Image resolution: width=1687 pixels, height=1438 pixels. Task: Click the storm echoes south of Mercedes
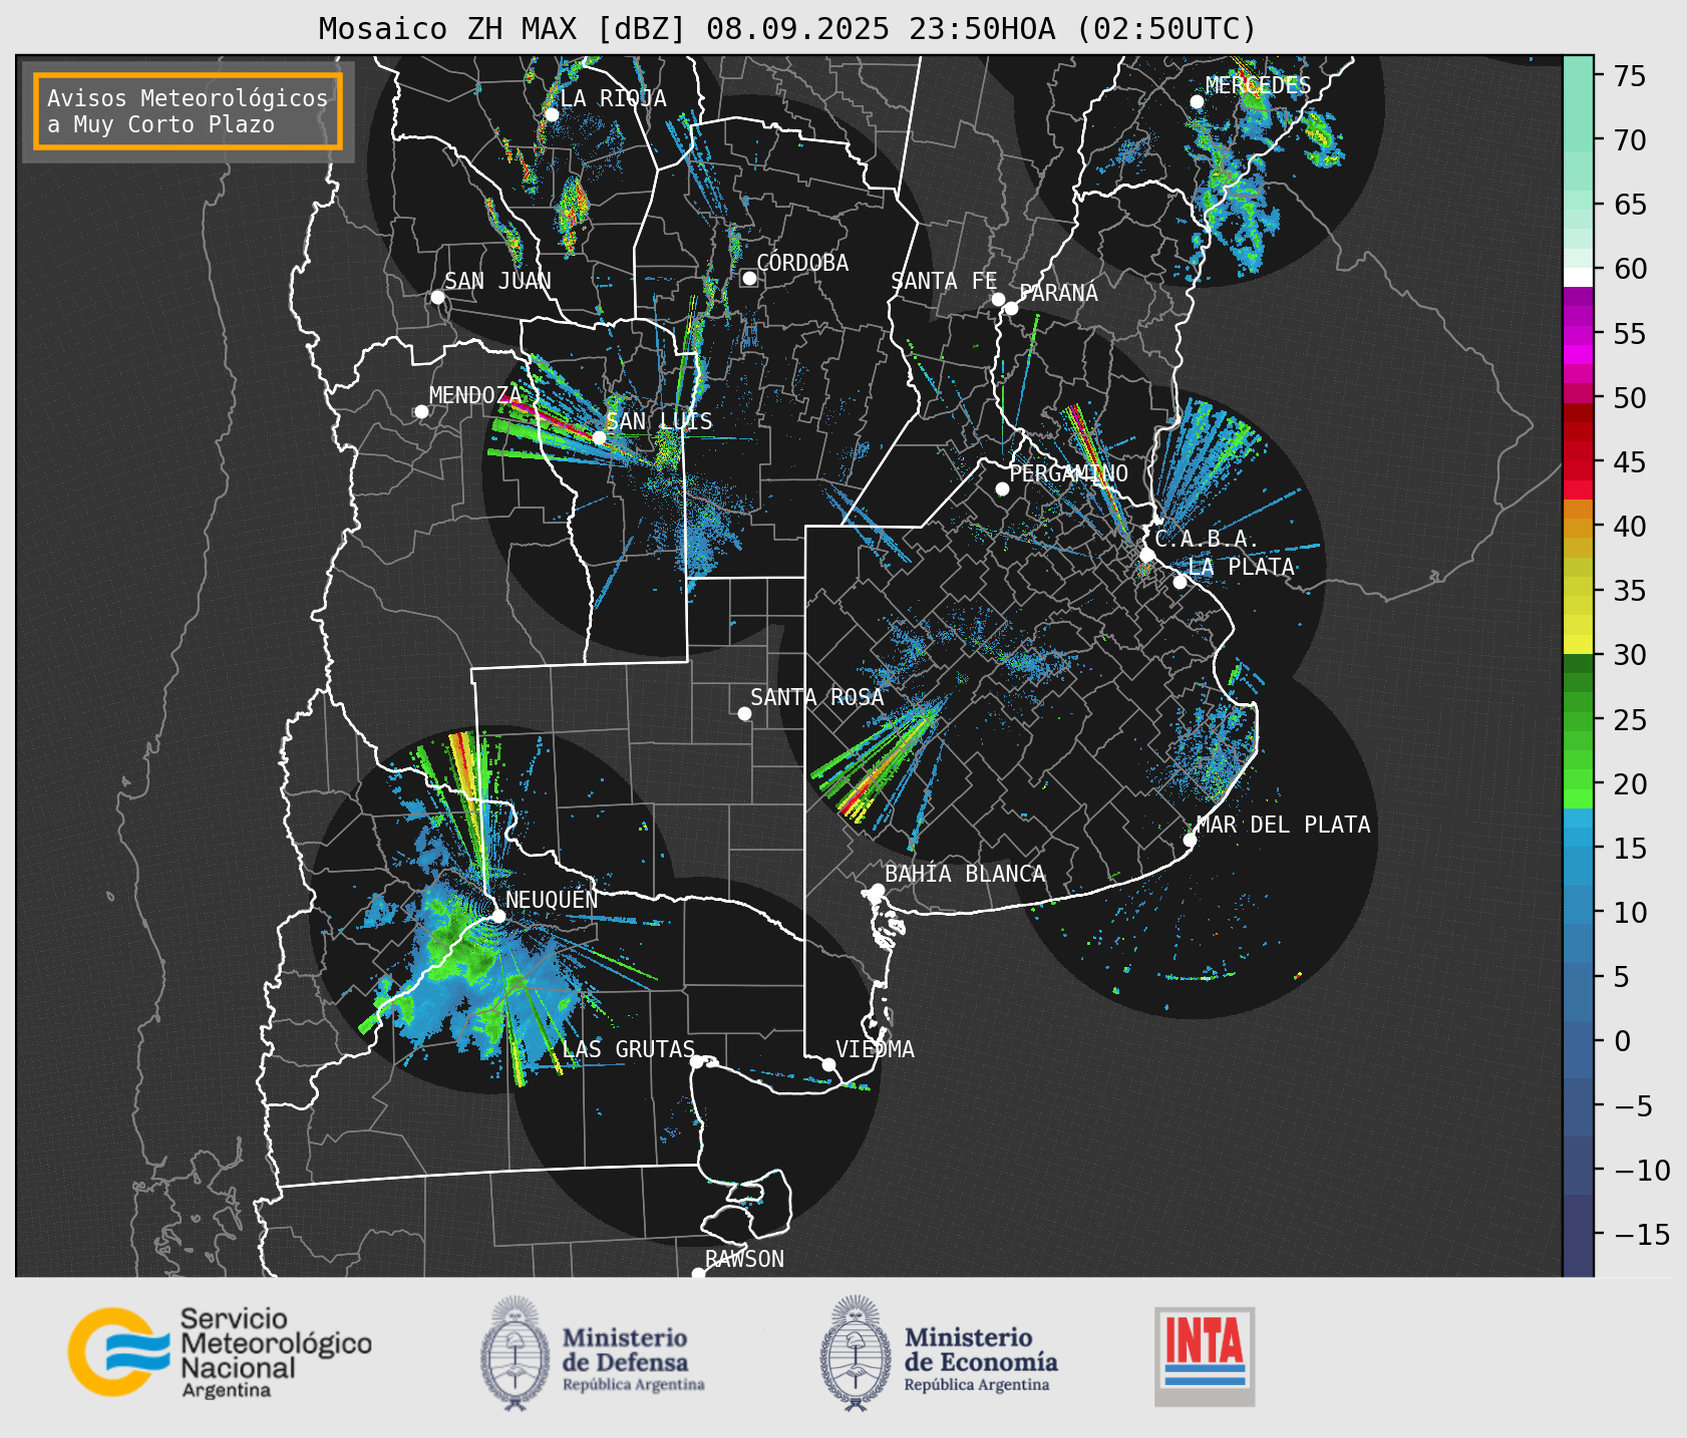[x=1232, y=195]
